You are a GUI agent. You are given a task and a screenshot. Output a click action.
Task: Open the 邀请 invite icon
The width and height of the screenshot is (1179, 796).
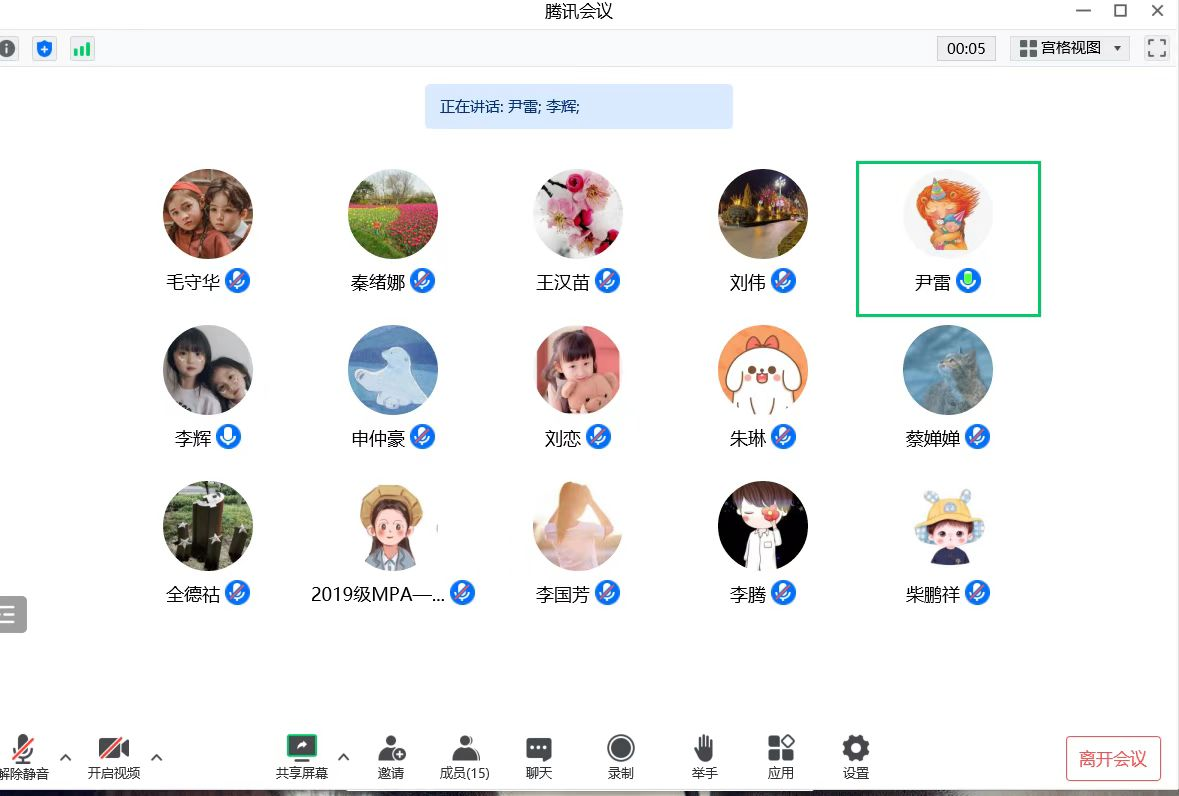point(391,757)
